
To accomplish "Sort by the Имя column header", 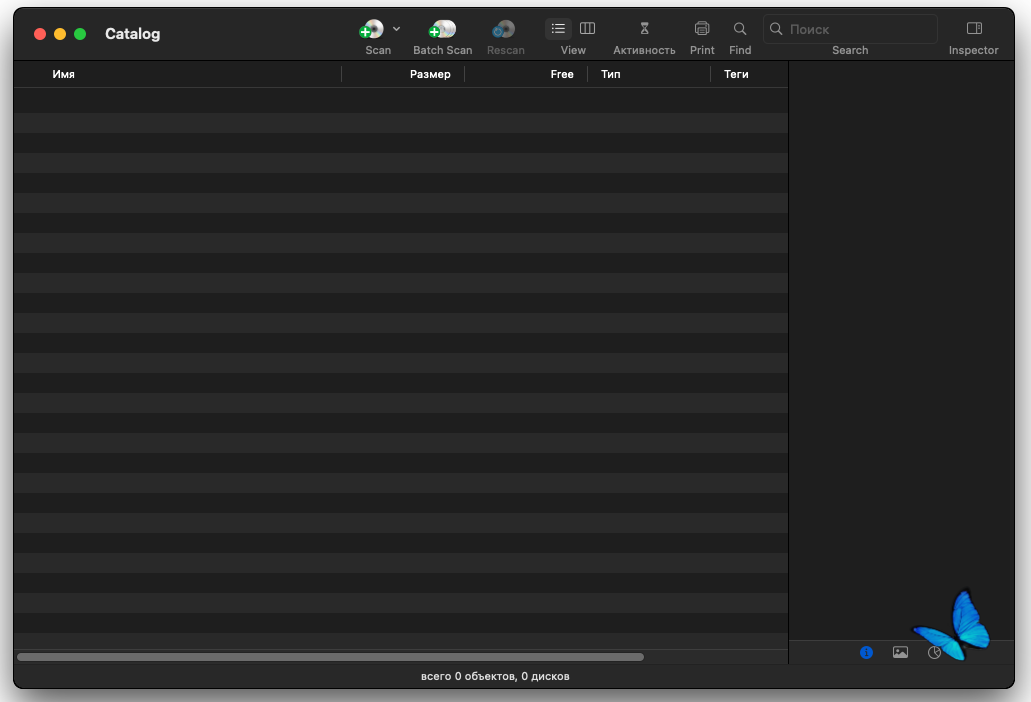I will coord(63,74).
